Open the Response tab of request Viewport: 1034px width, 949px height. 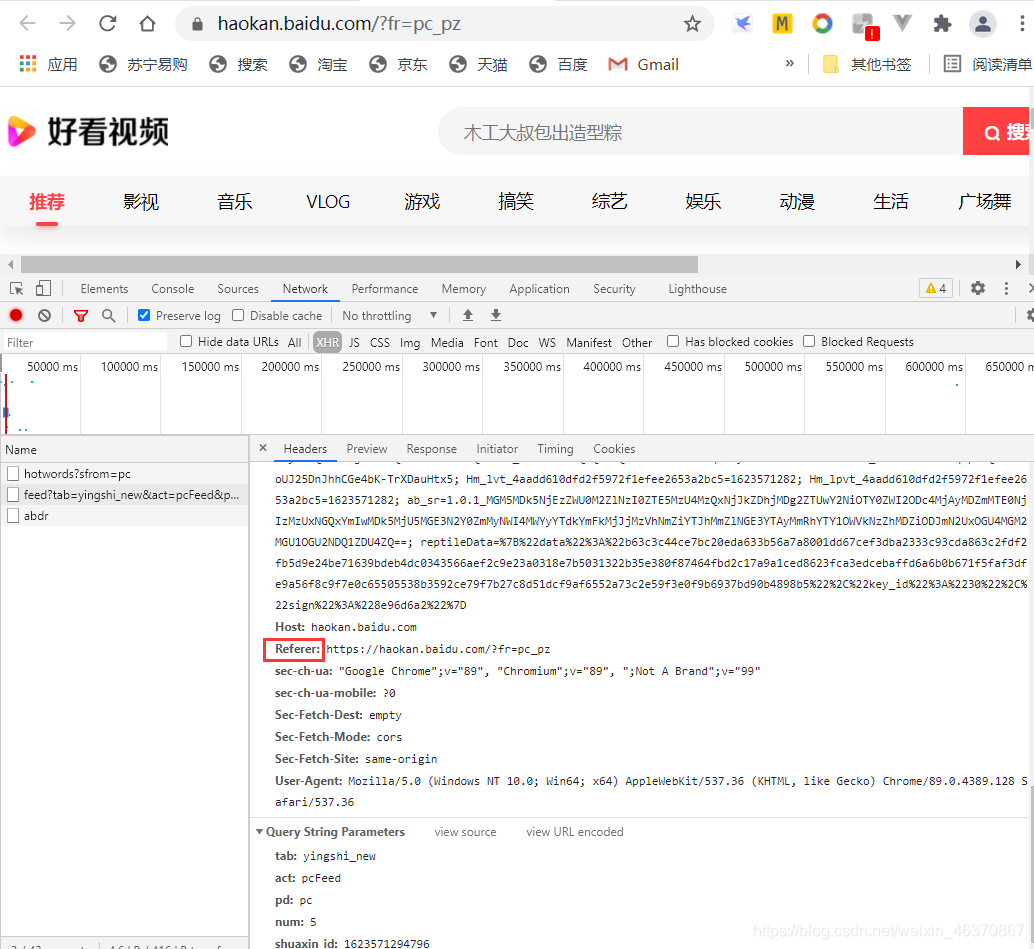click(x=431, y=448)
